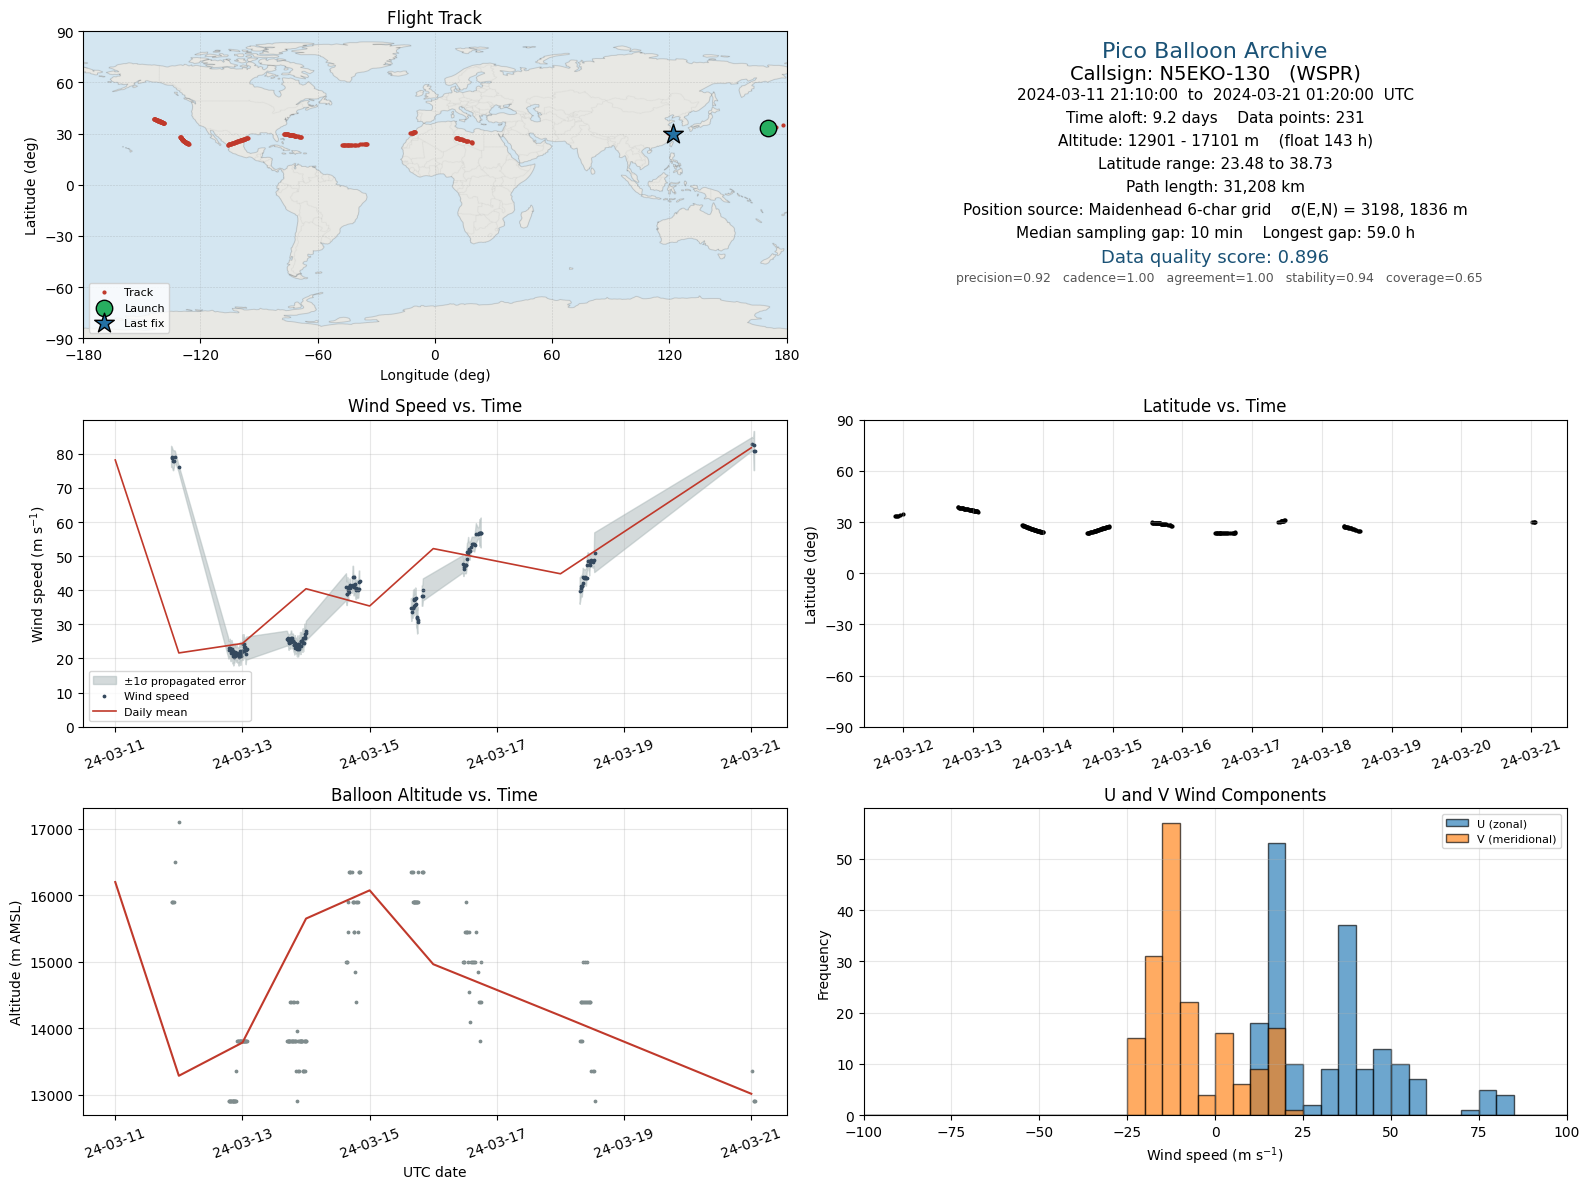Click the "70" wind speed tick label

point(65,489)
